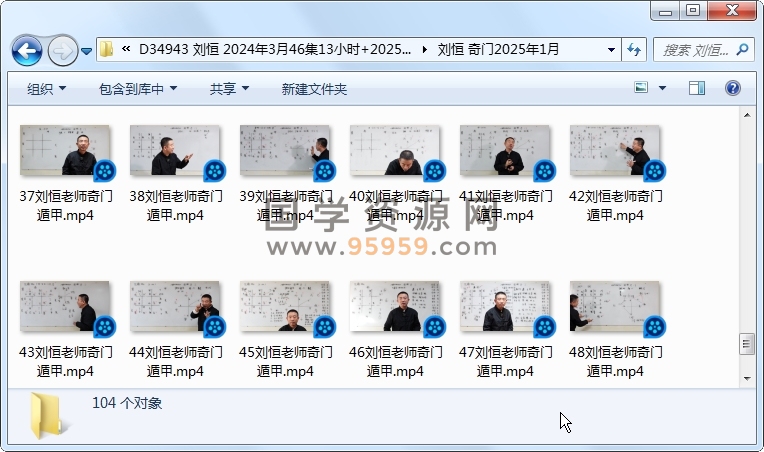Image resolution: width=764 pixels, height=452 pixels.
Task: Click the Help question mark icon
Action: point(732,89)
